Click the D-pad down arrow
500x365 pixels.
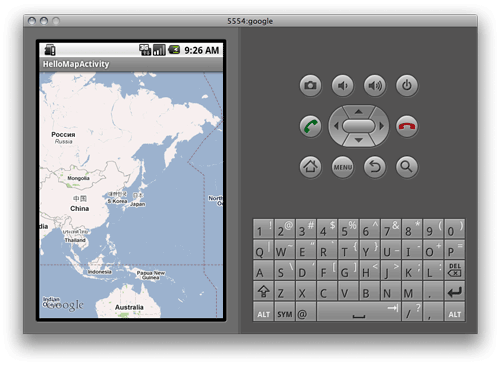(x=358, y=140)
